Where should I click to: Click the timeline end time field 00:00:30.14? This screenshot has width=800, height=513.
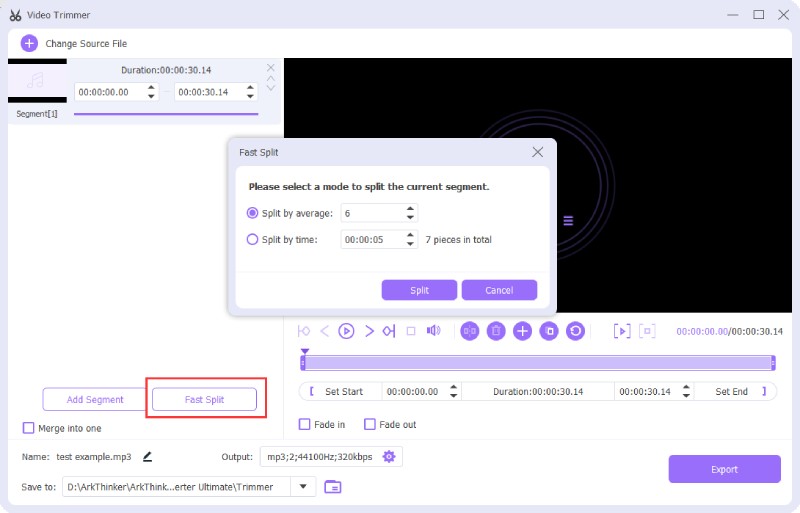click(647, 392)
